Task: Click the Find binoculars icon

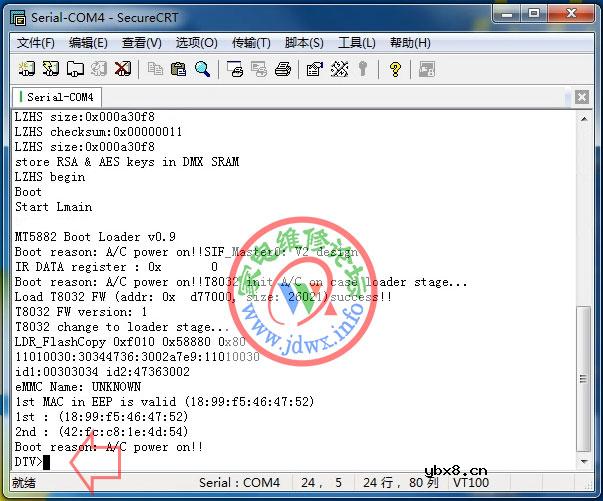Action: click(203, 69)
